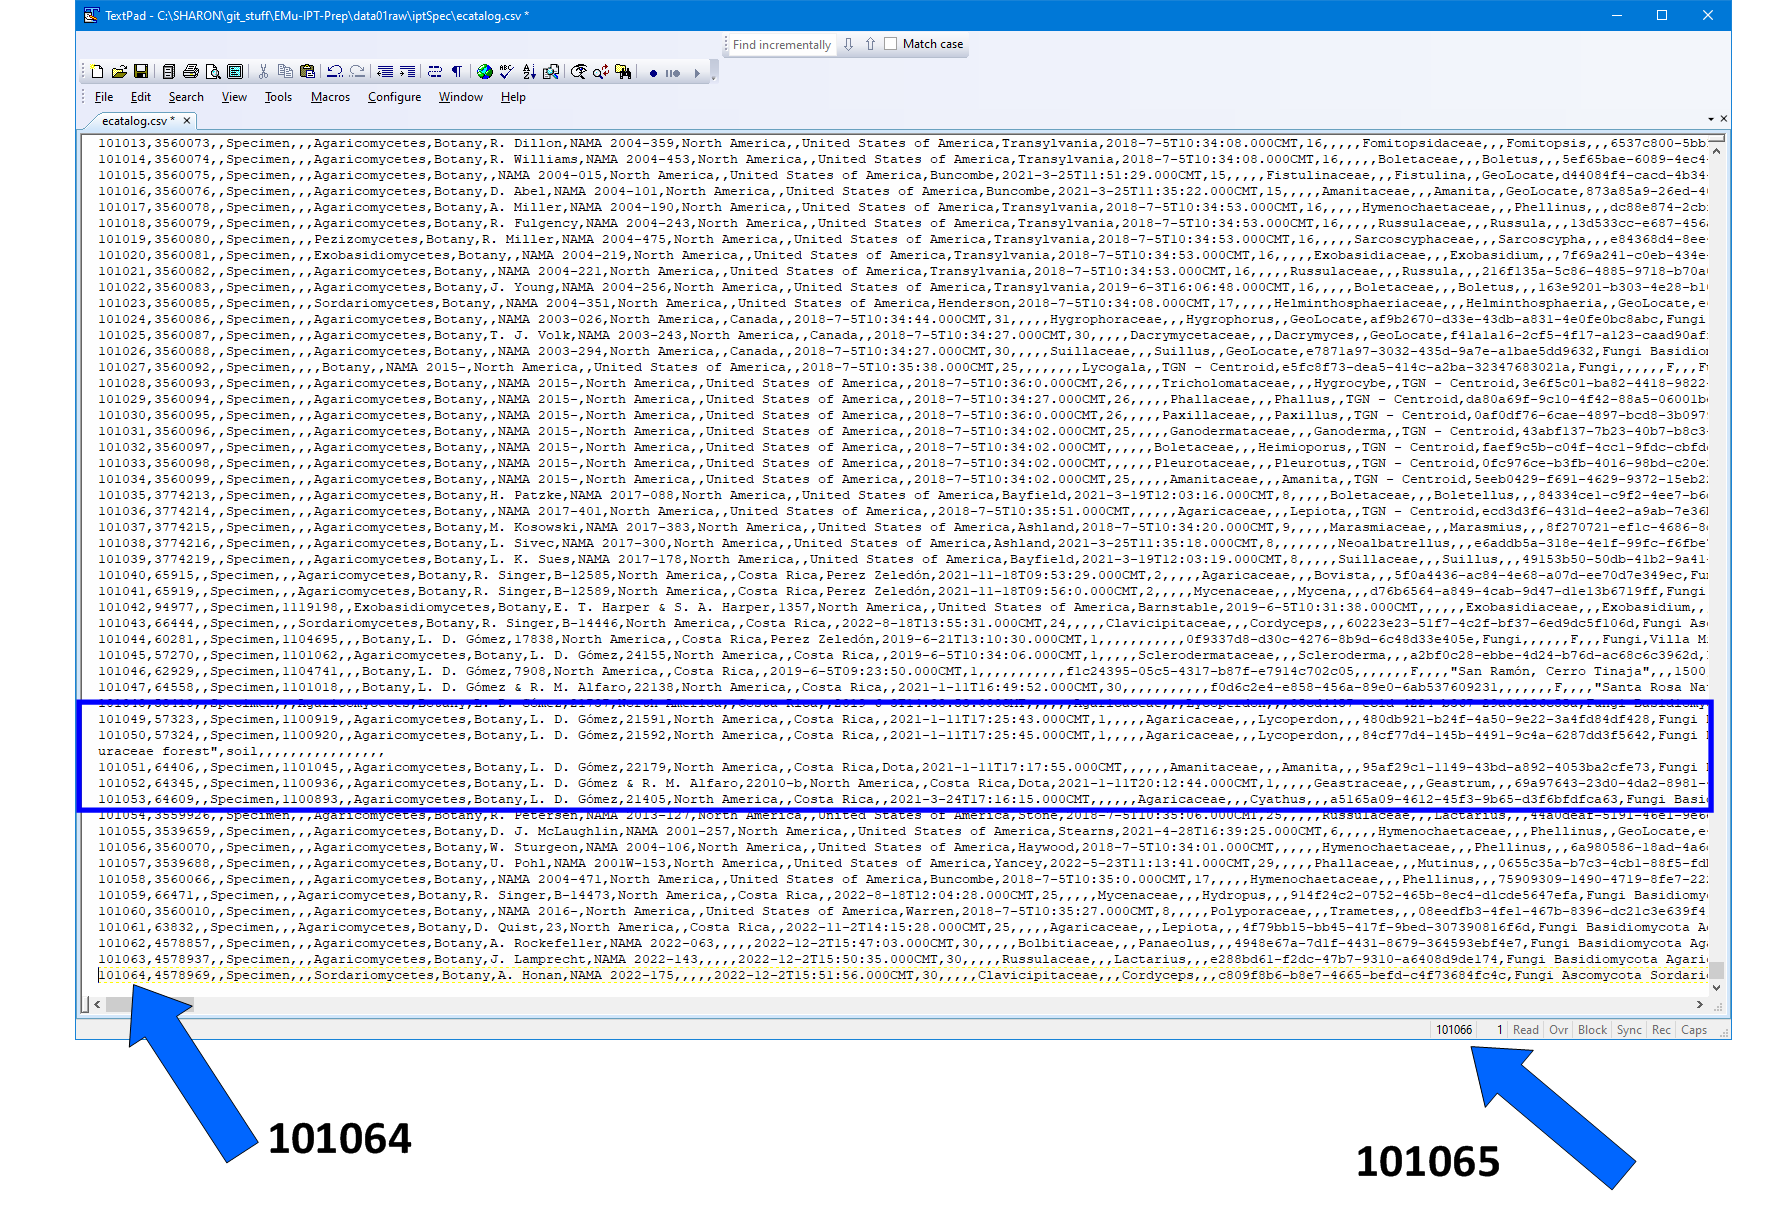Screen dimensions: 1790x1207
Task: Create a new document
Action: tap(97, 71)
